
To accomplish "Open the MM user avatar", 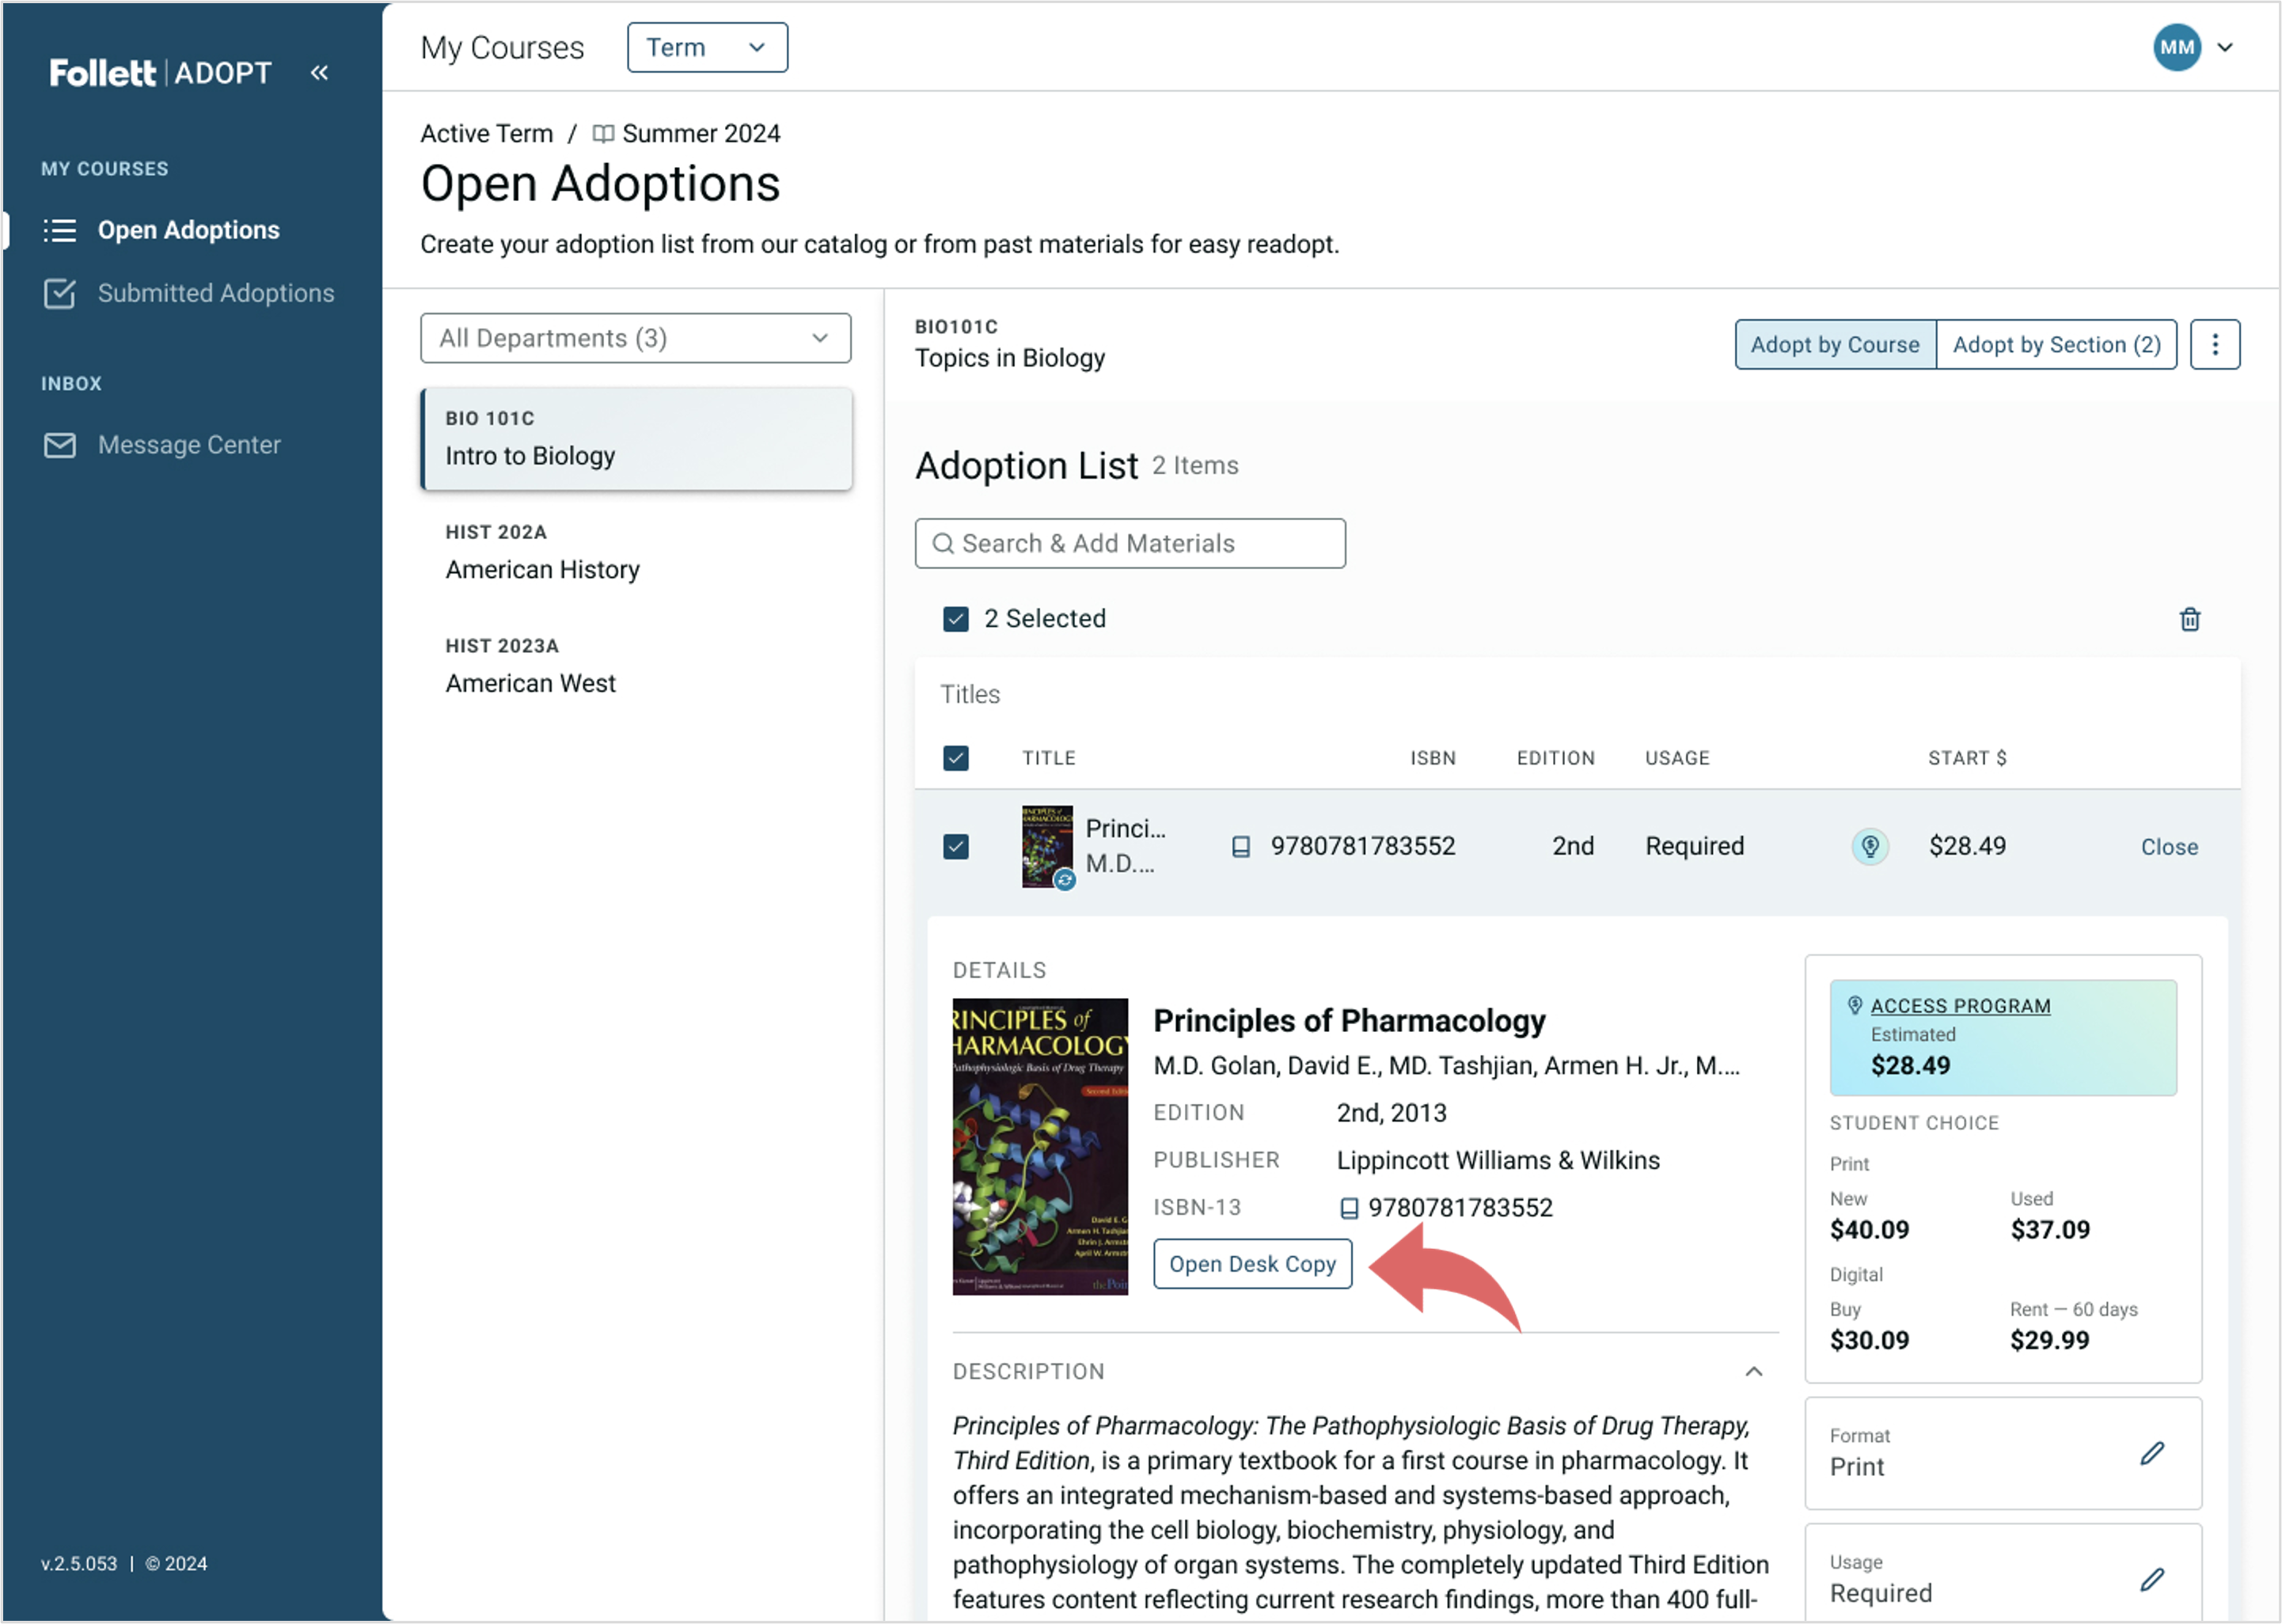I will point(2176,47).
